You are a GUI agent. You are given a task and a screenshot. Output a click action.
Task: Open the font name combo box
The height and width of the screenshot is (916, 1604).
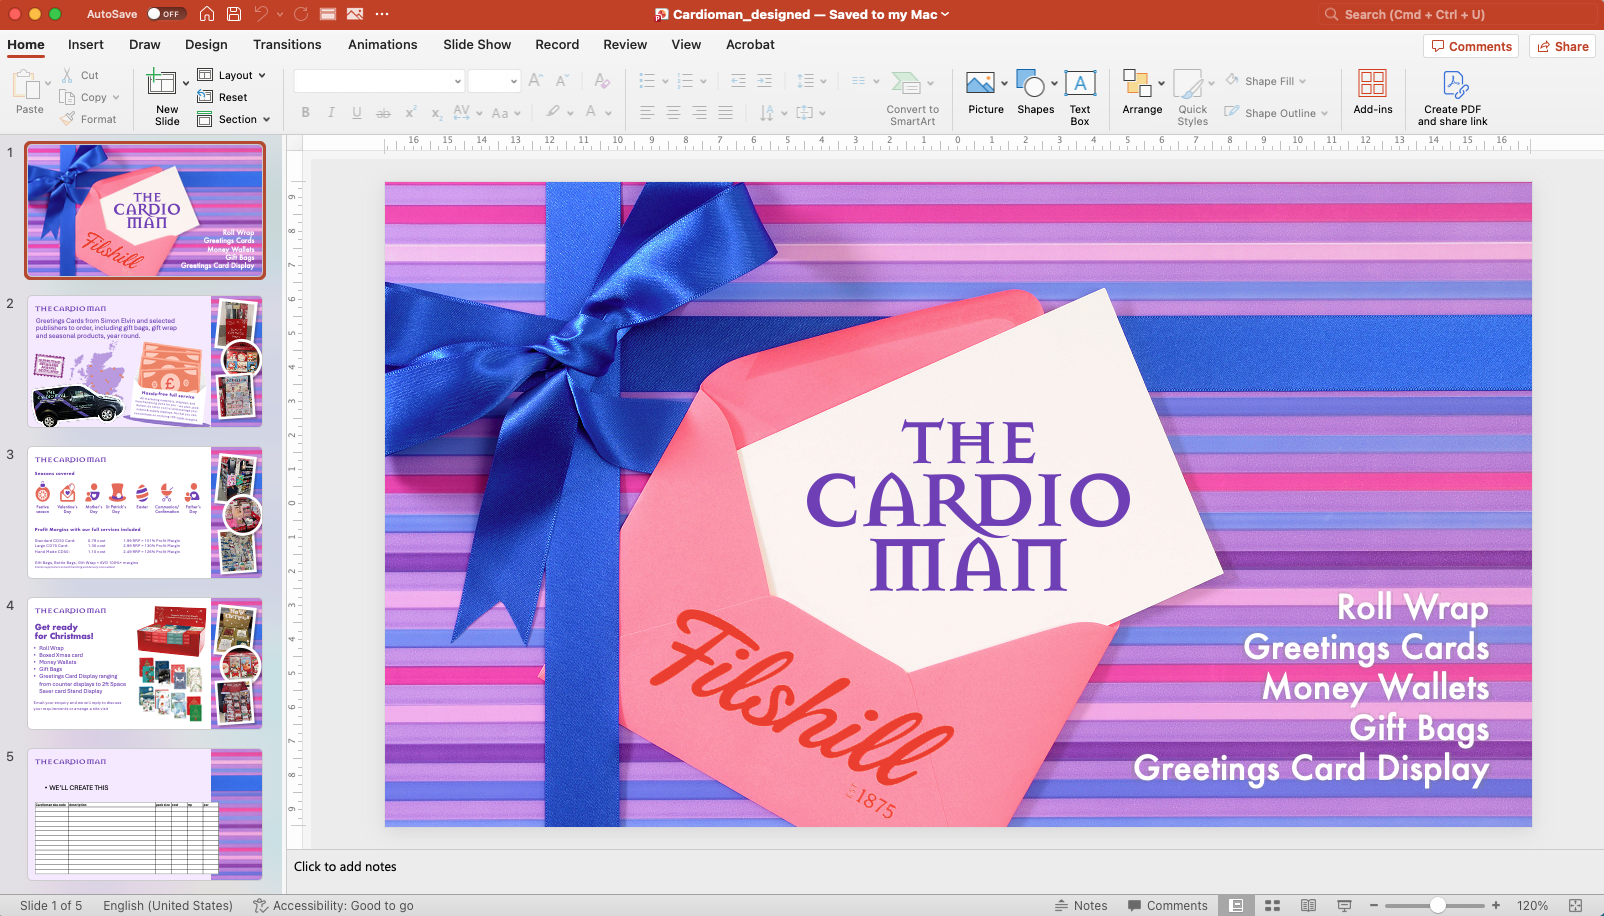(x=379, y=81)
